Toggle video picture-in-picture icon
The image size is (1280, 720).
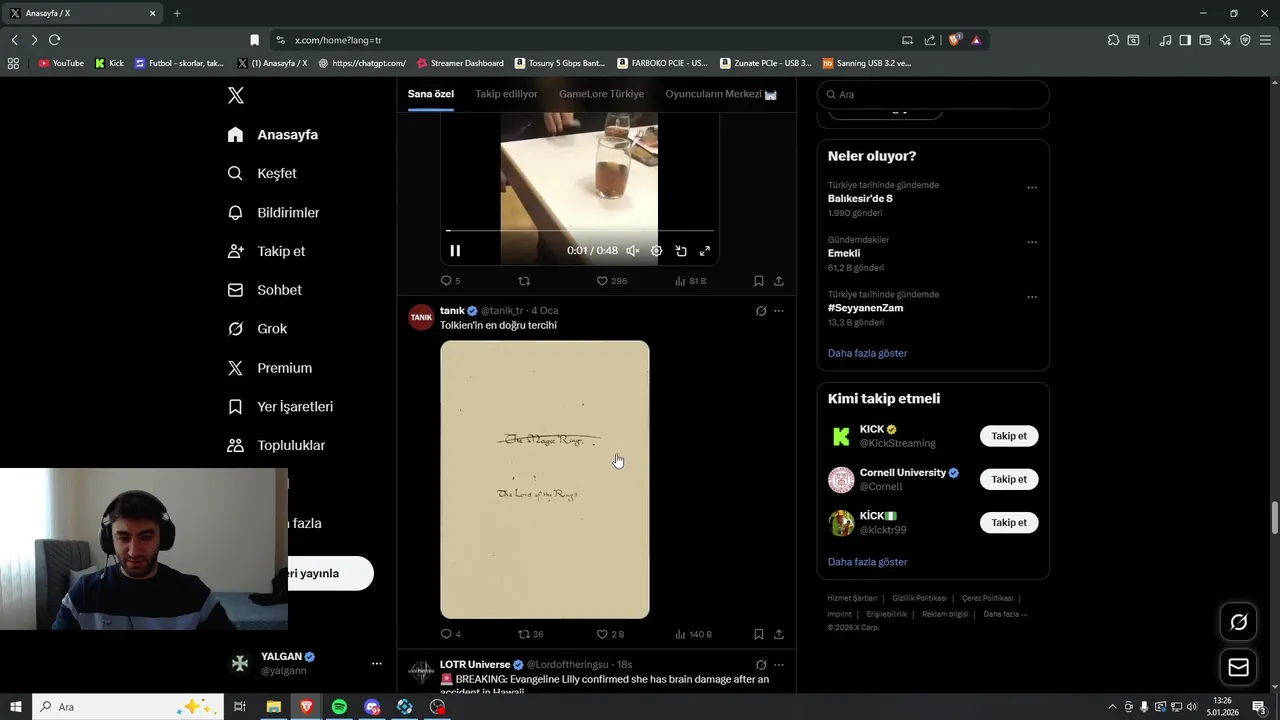point(681,251)
